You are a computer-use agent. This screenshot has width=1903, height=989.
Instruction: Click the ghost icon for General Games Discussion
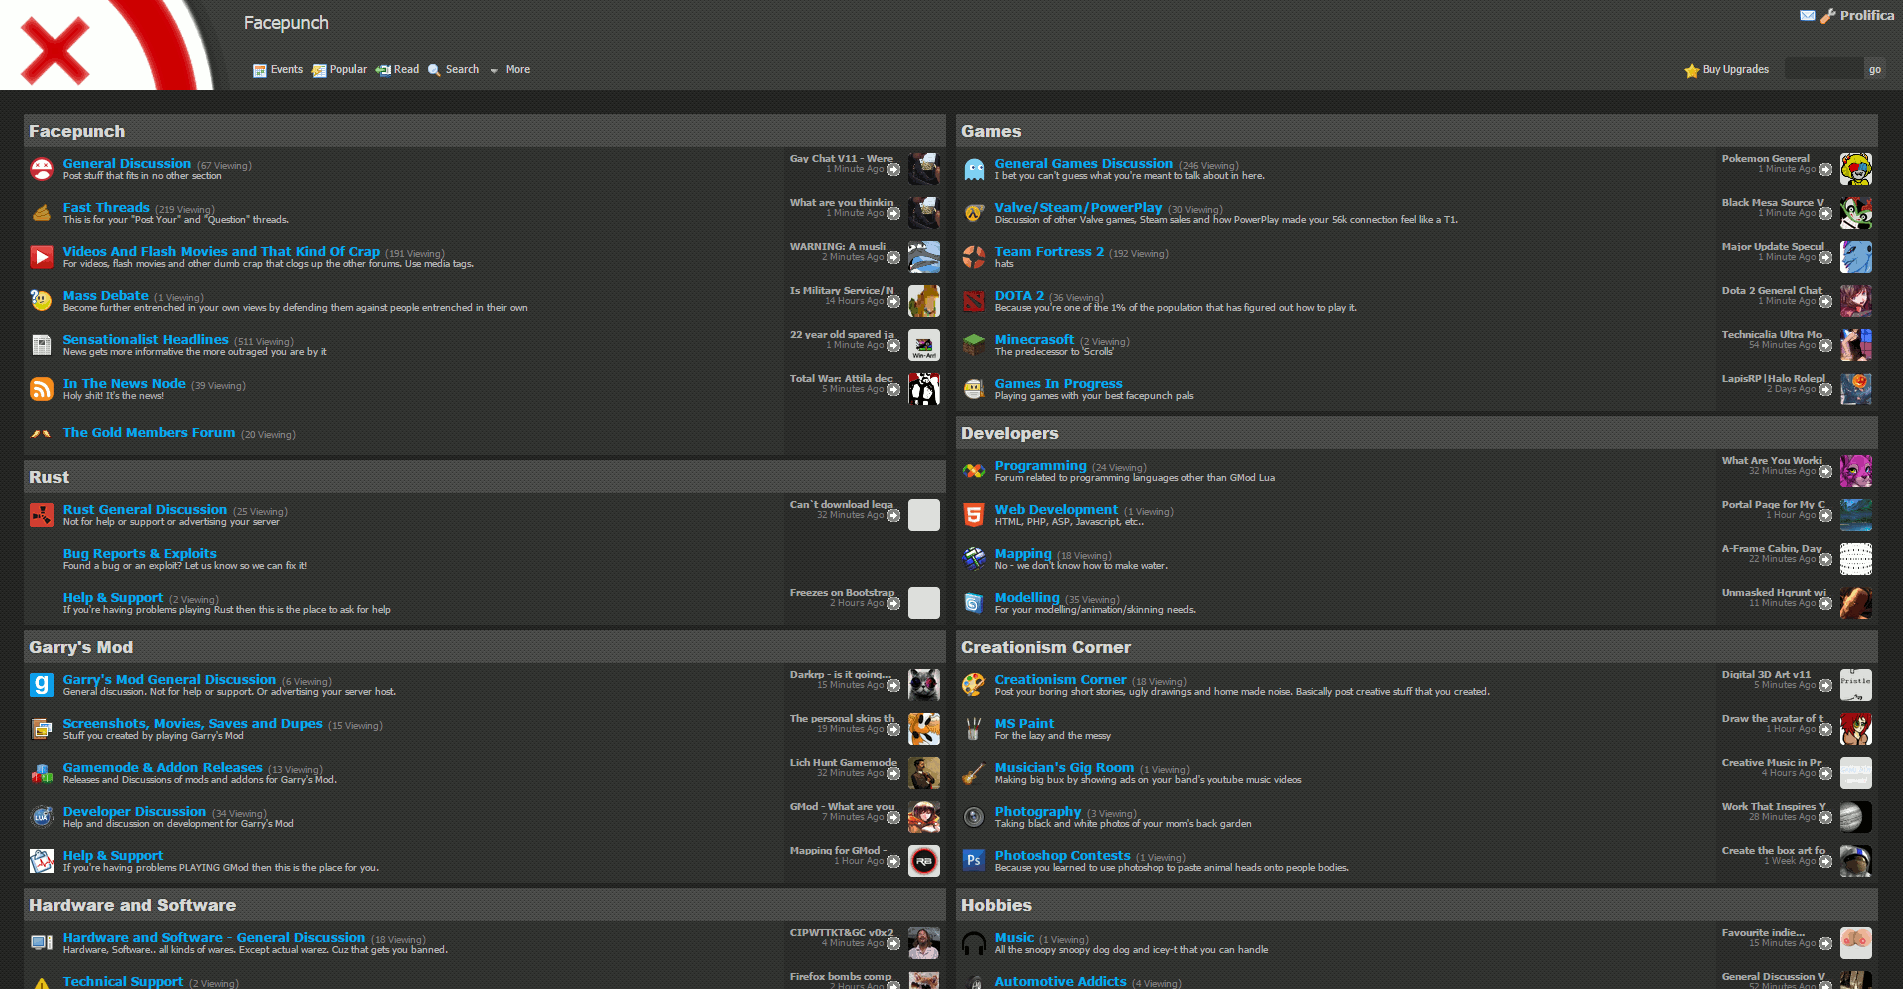point(974,169)
